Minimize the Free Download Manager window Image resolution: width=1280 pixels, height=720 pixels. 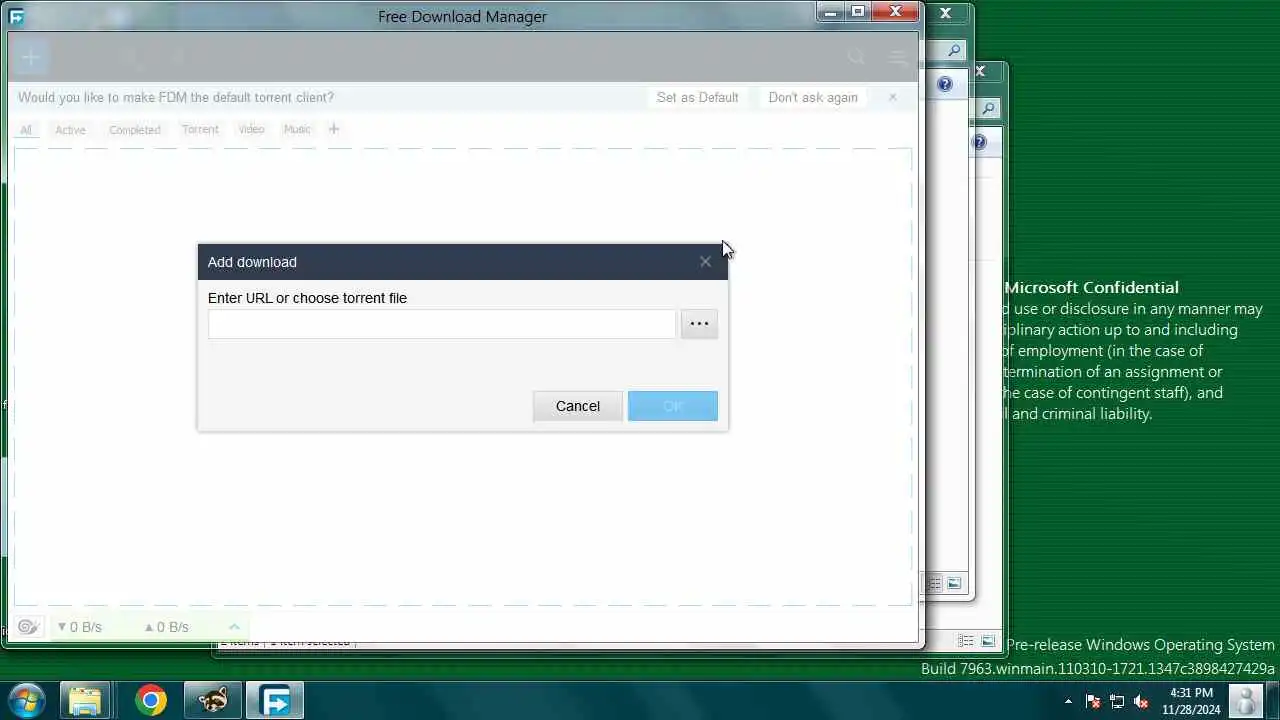coord(830,12)
